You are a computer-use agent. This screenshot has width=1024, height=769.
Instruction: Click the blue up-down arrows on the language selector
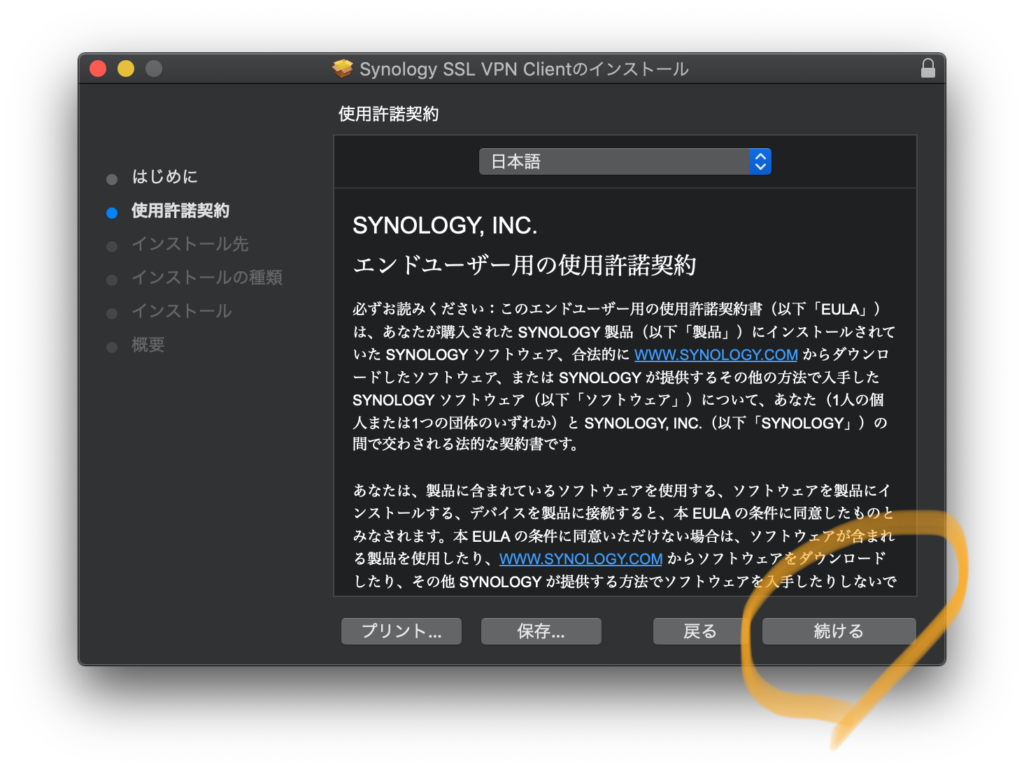pyautogui.click(x=760, y=161)
